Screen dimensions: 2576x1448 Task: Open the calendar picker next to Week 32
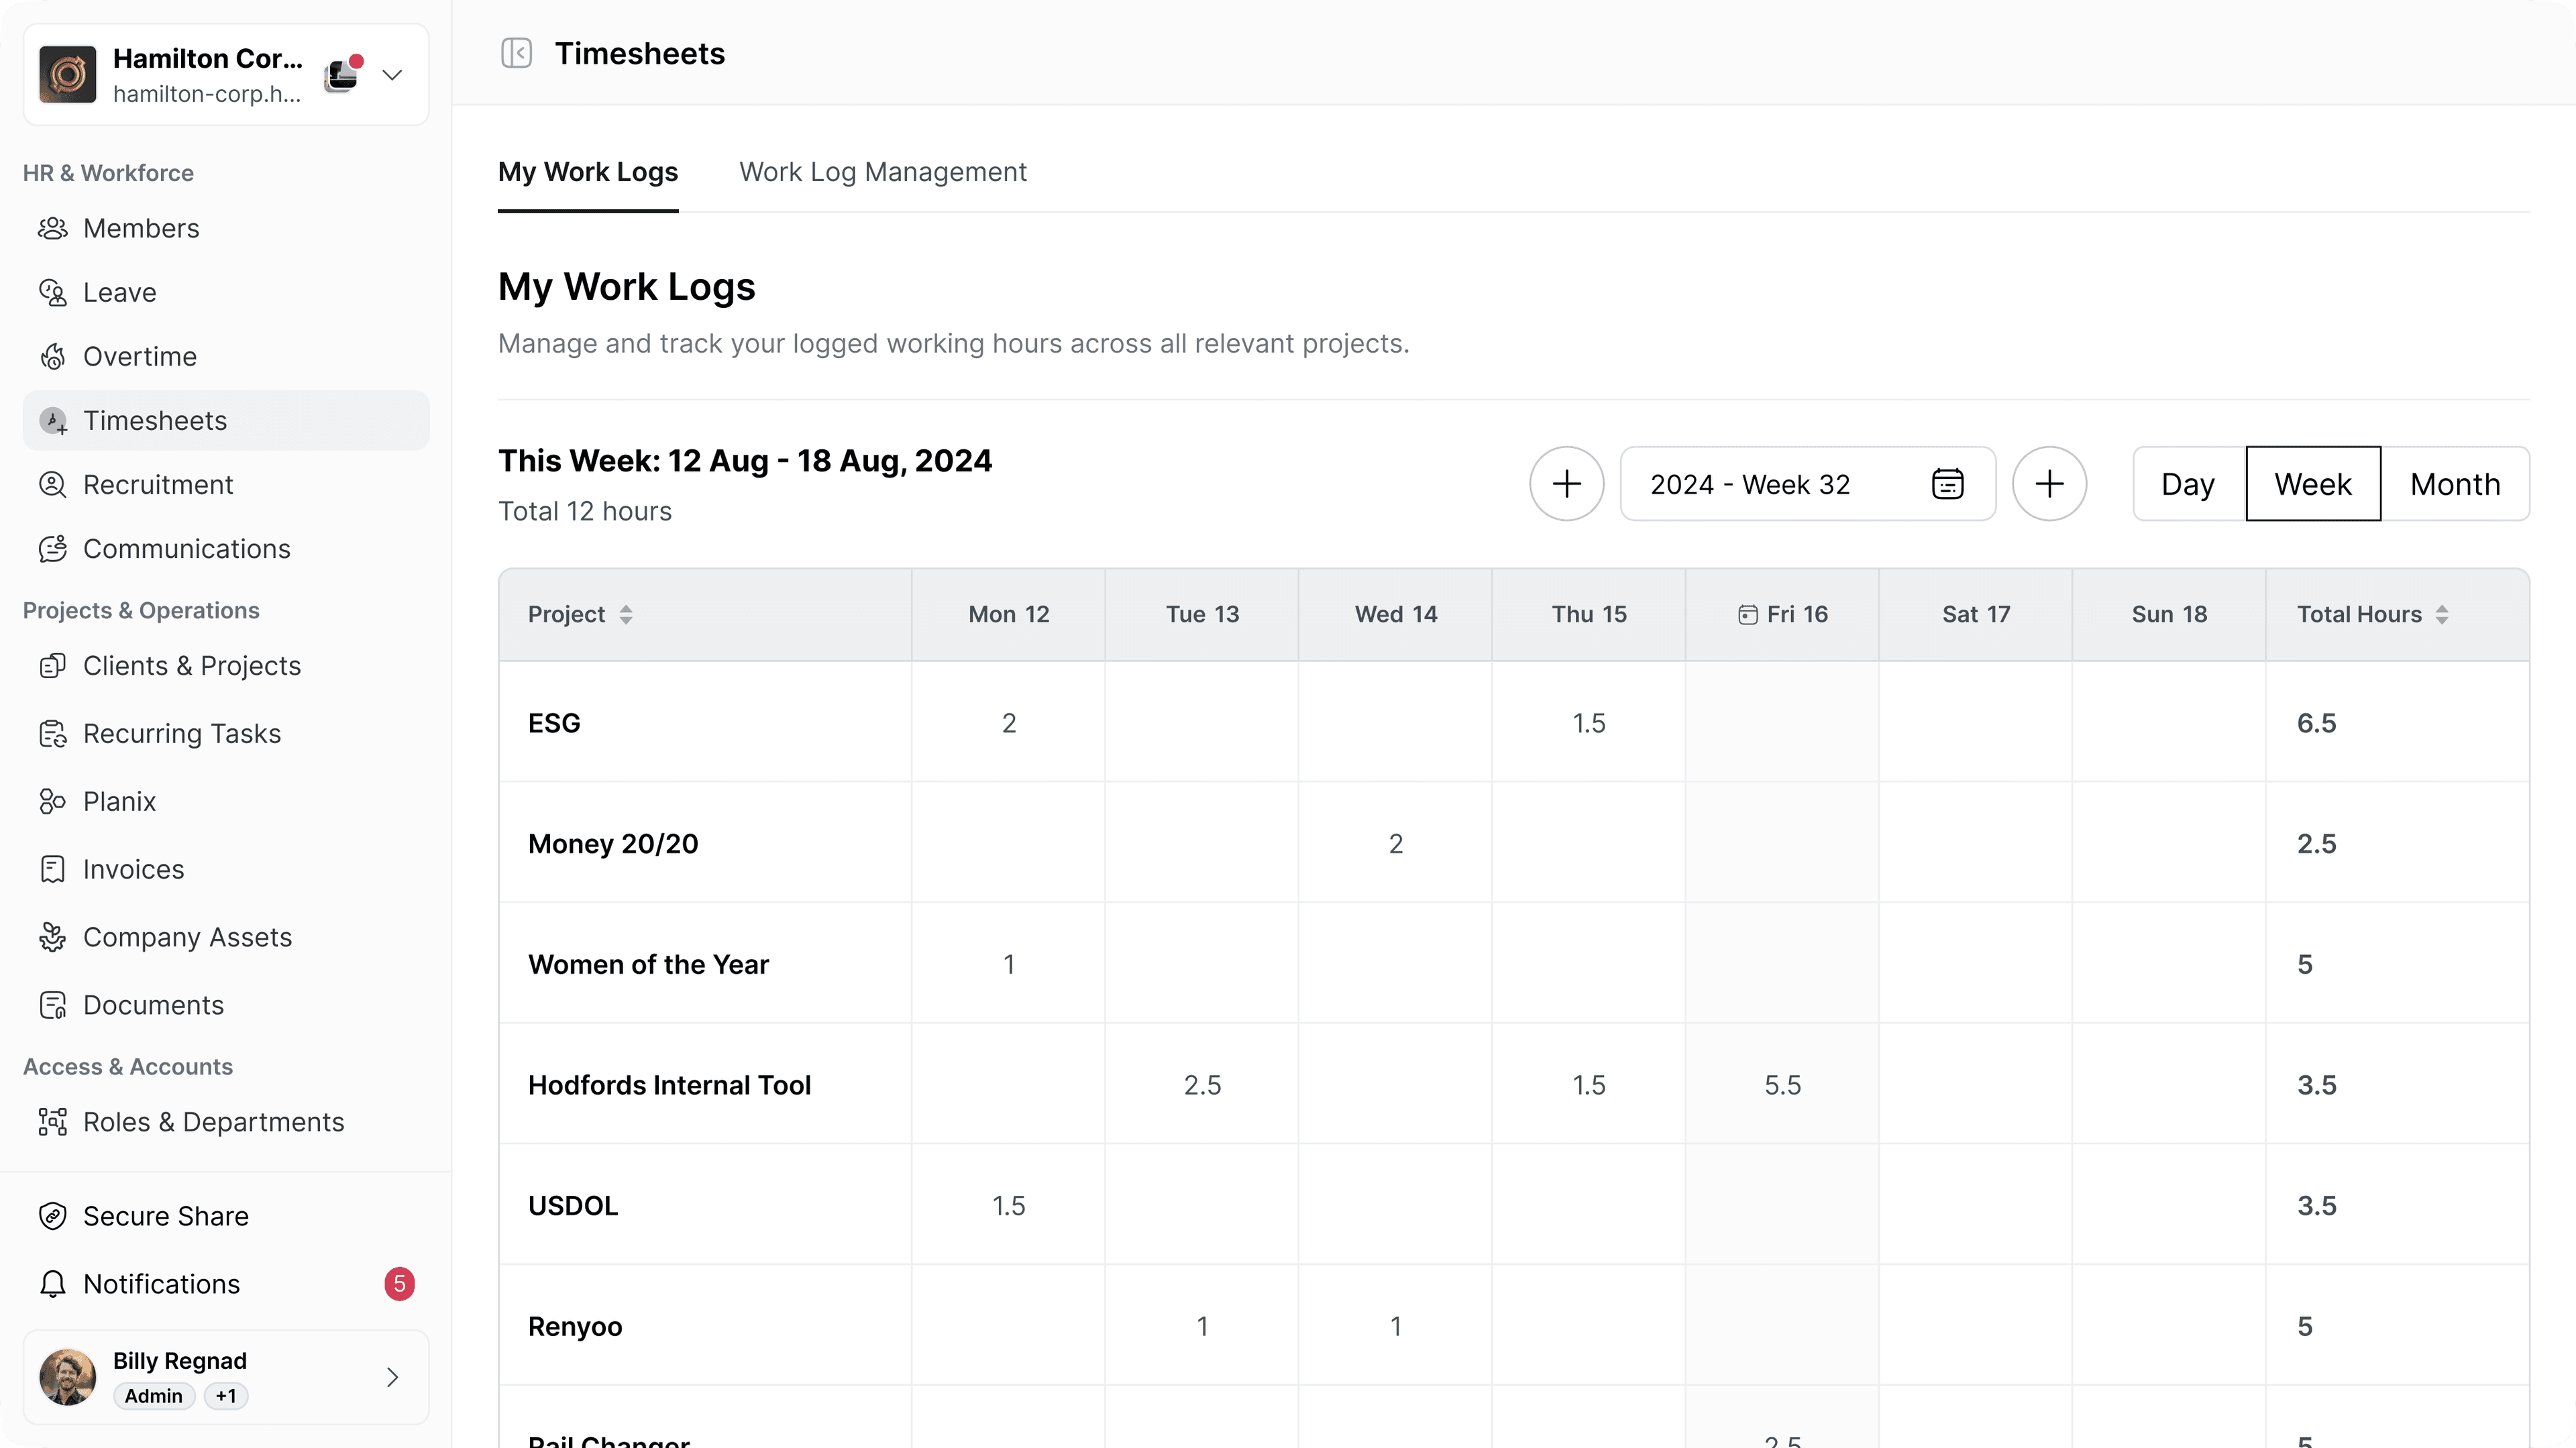pyautogui.click(x=1947, y=484)
